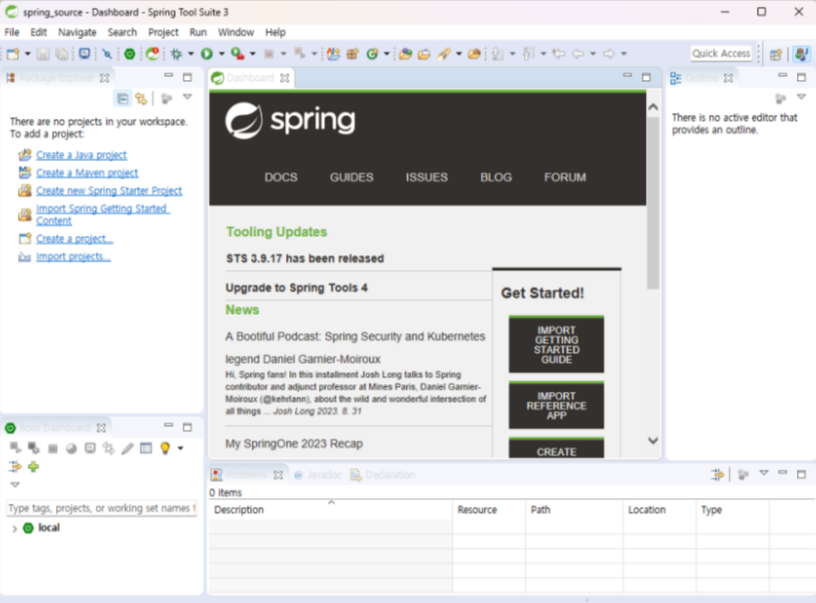Screen dimensions: 816x603
Task: Expand the local node in Boot Dashboard
Action: 15,528
